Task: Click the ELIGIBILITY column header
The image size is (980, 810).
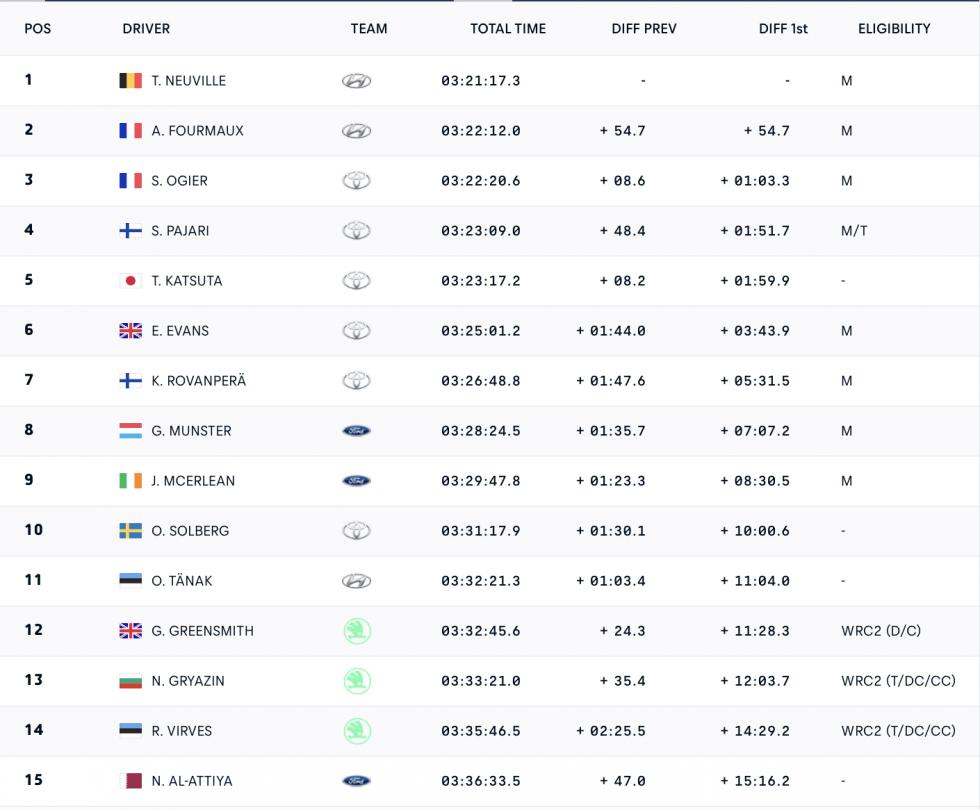Action: pos(894,29)
